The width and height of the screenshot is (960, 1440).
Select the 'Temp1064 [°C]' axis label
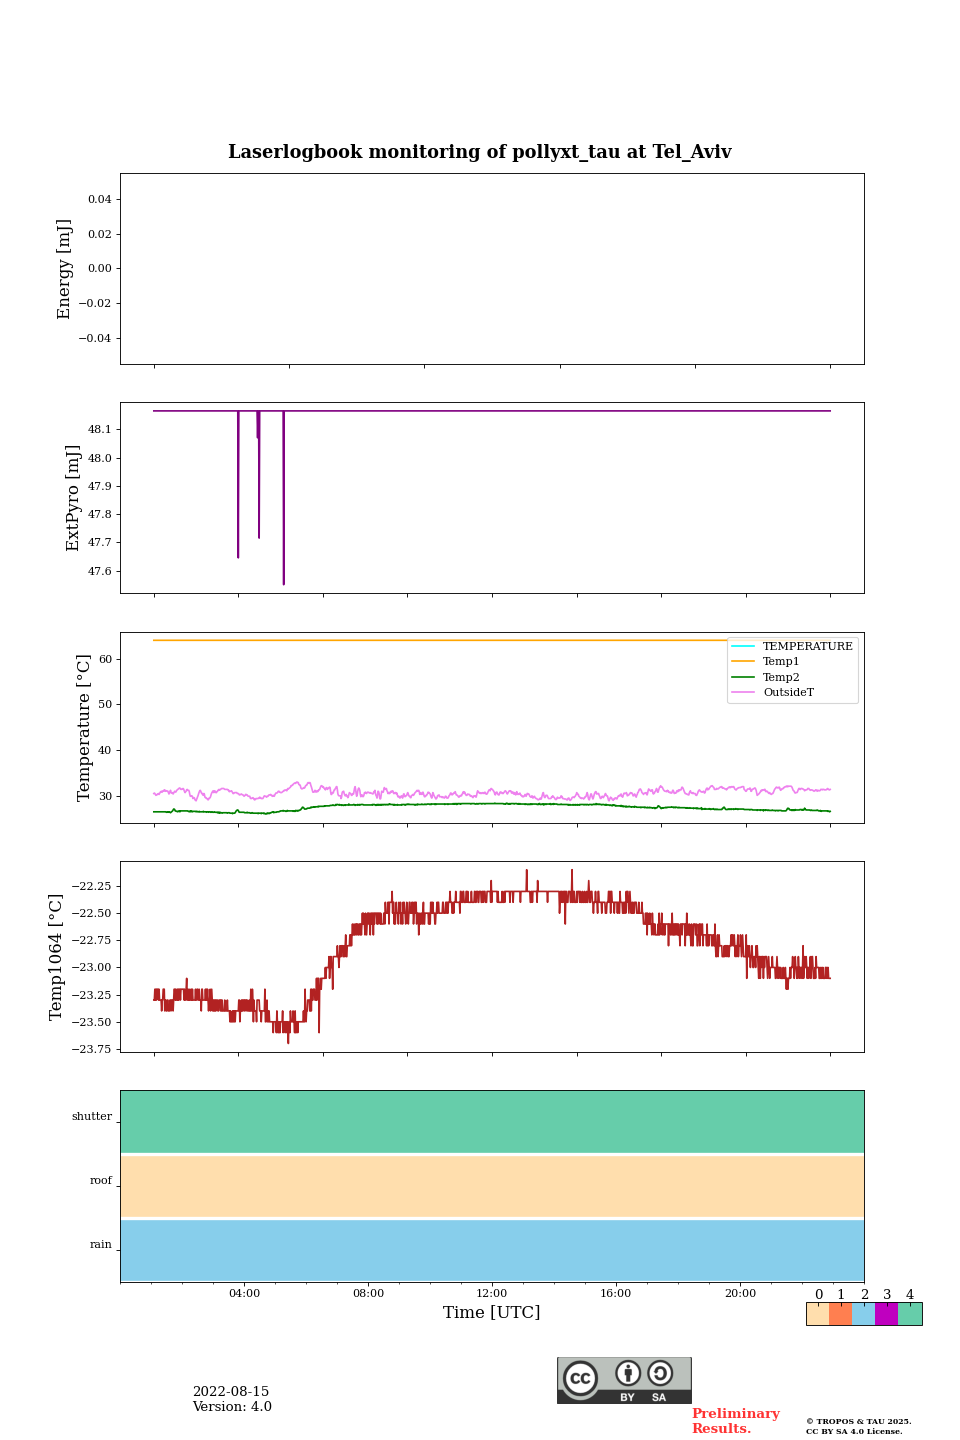click(x=56, y=957)
